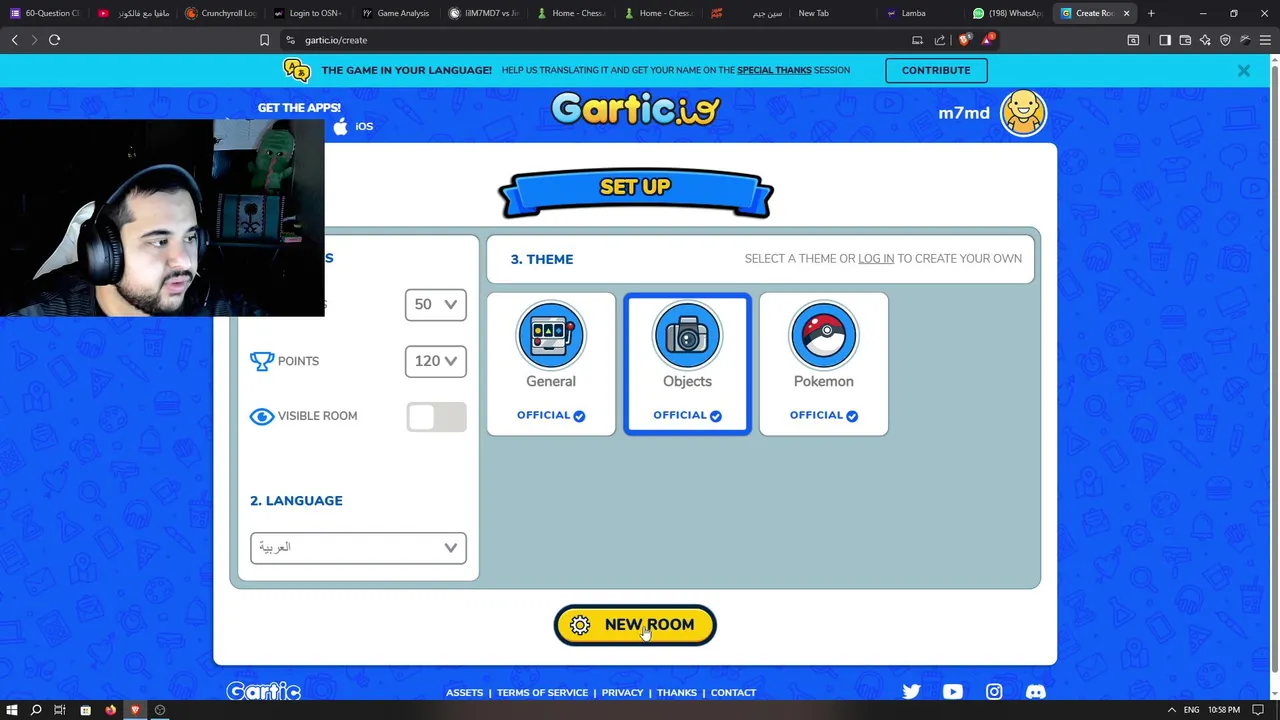Click the eye icon beside Visible Room
The width and height of the screenshot is (1280, 720).
click(x=262, y=416)
